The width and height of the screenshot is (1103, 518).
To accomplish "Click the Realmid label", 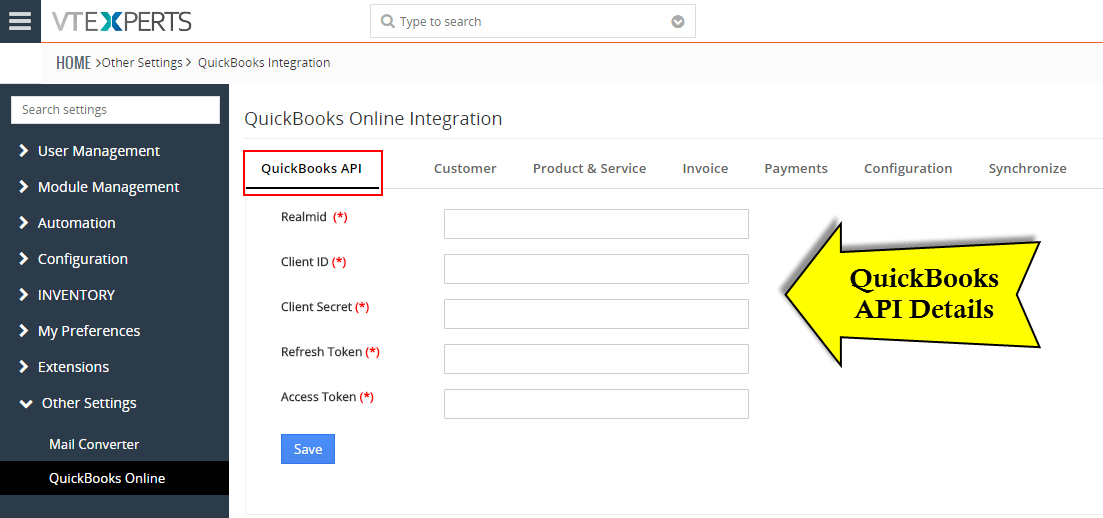I will [303, 217].
